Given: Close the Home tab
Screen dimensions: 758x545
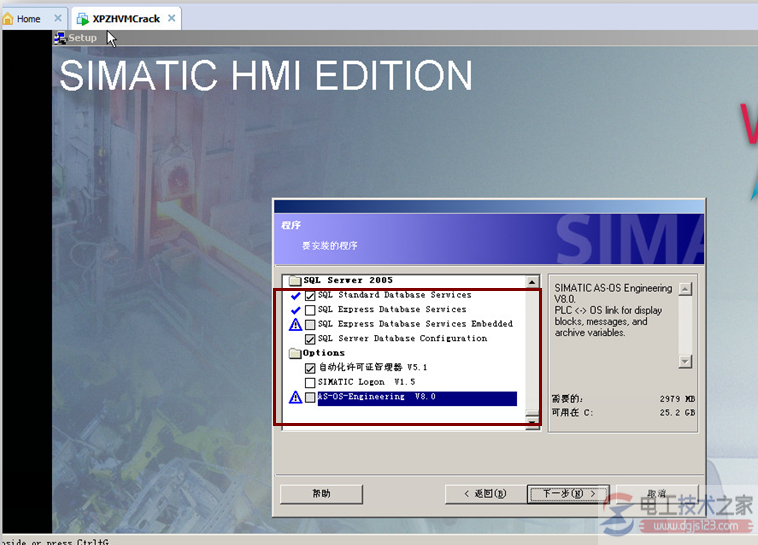Looking at the screenshot, I should tap(58, 18).
